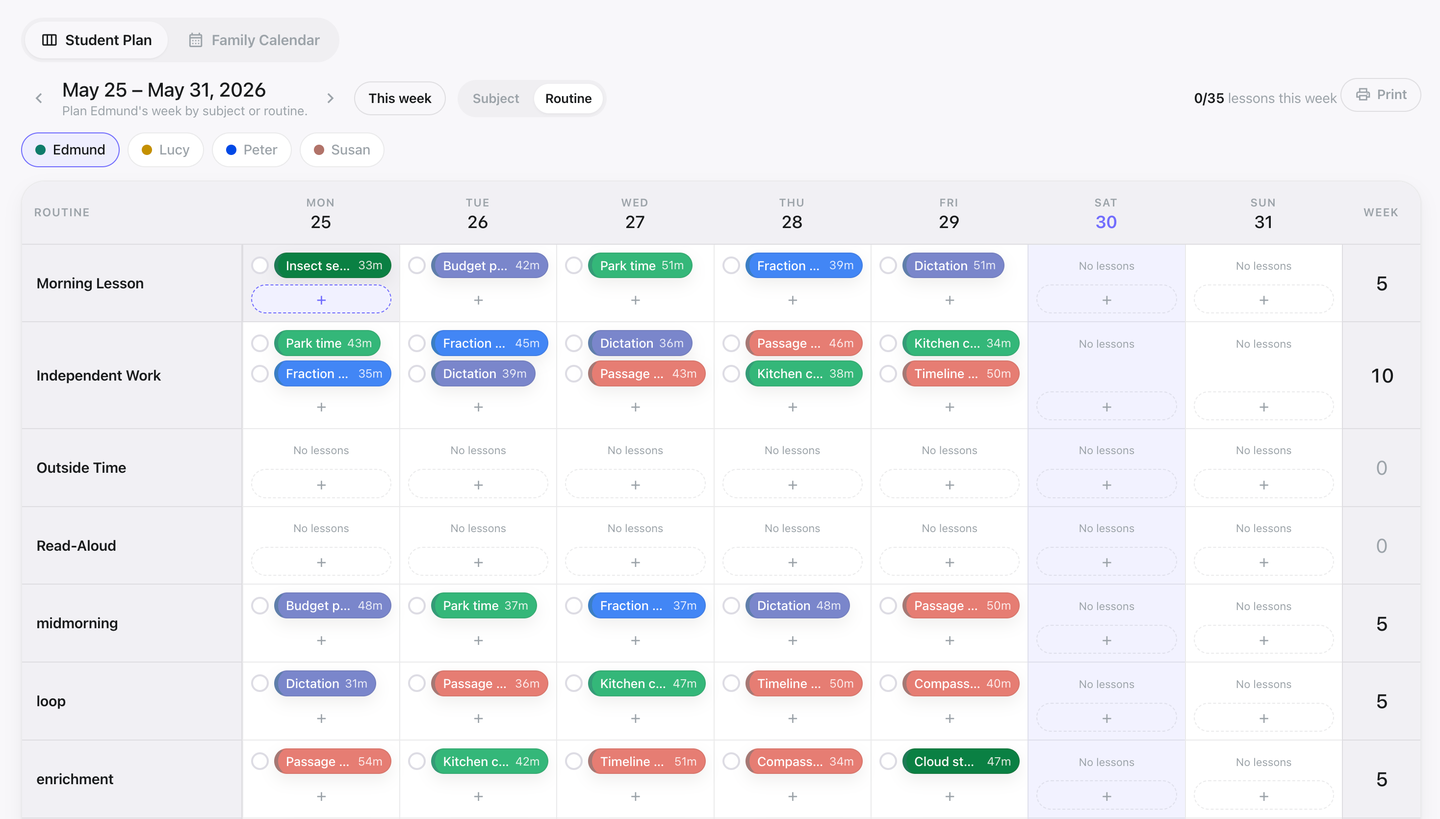Add lesson to Read-Aloud on Friday
The height and width of the screenshot is (819, 1440).
pyautogui.click(x=949, y=562)
